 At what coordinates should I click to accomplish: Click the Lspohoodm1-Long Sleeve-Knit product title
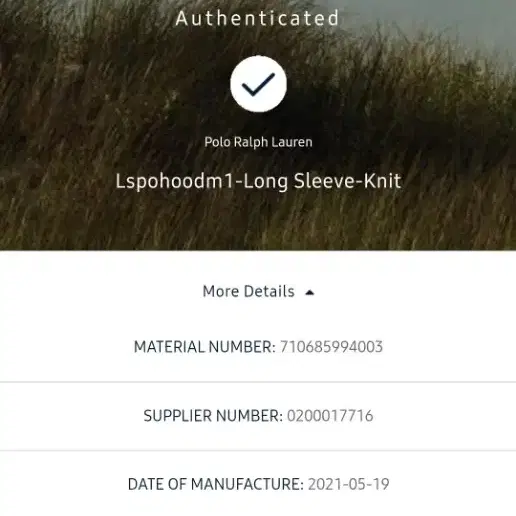pyautogui.click(x=258, y=182)
